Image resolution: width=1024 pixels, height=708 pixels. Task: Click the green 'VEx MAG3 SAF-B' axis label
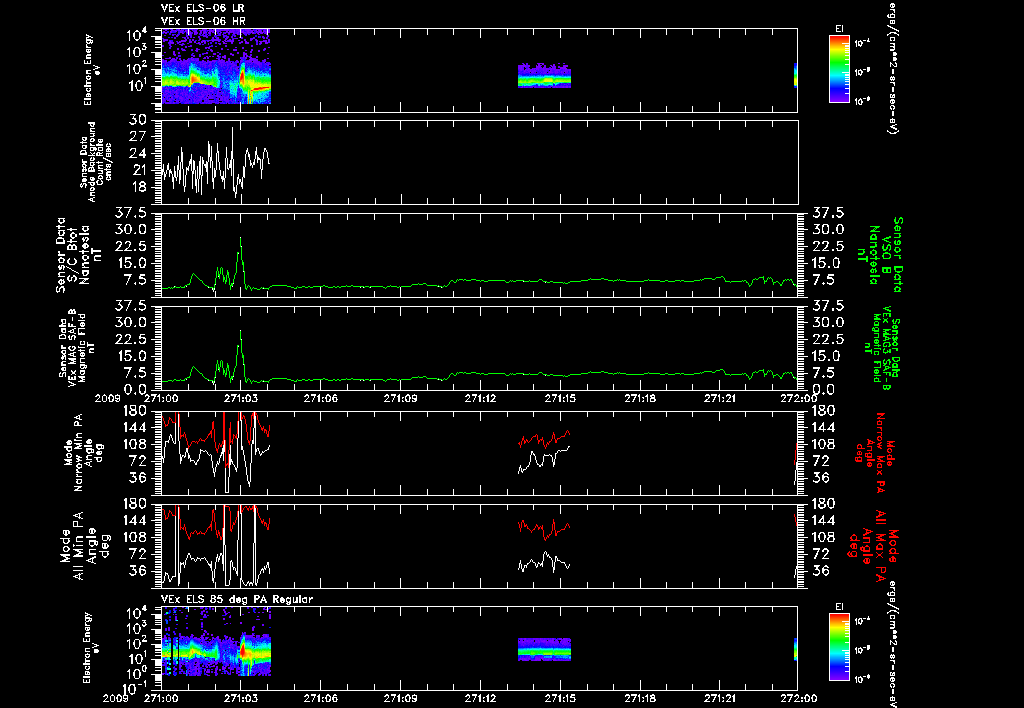pos(882,348)
